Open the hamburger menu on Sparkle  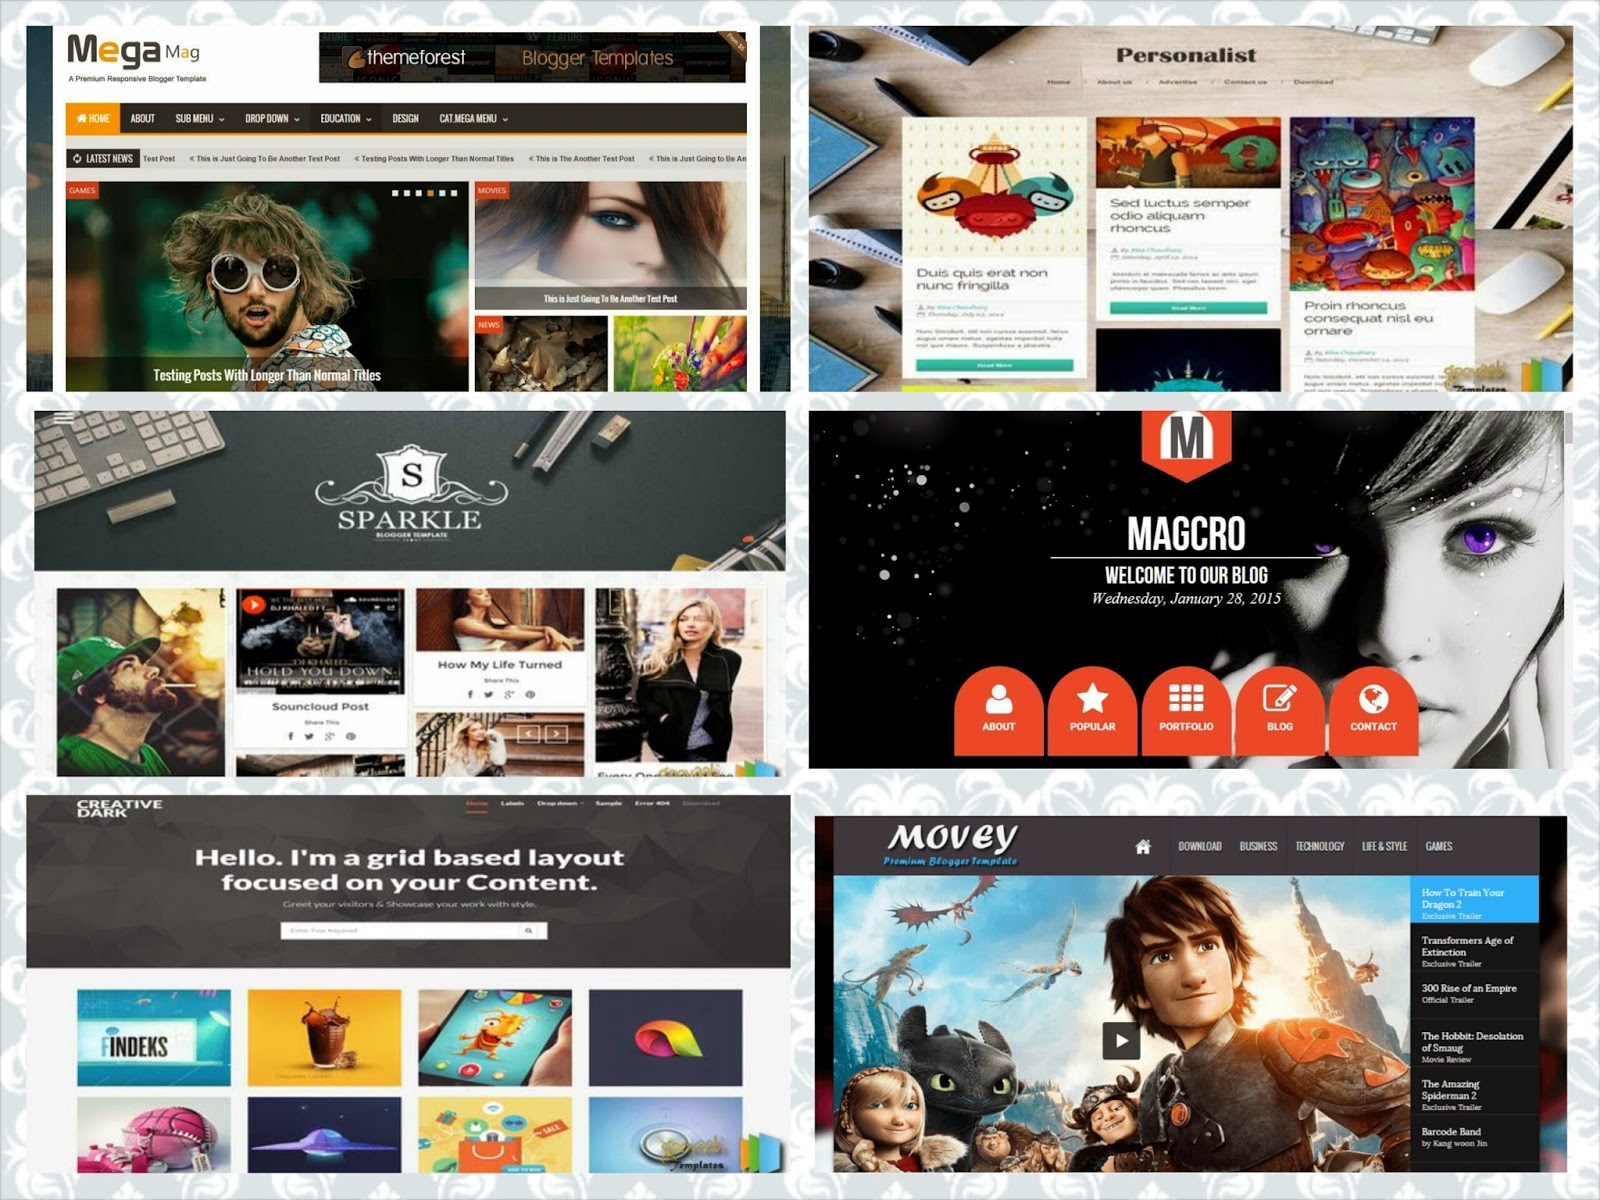[x=64, y=419]
